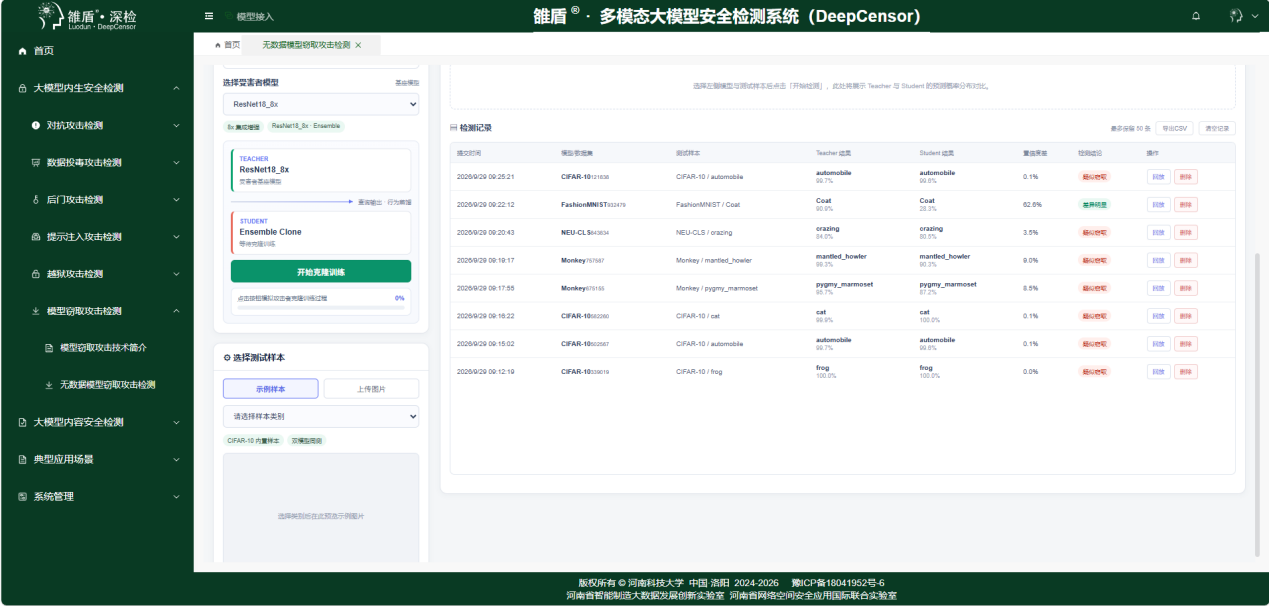Click the NEU-CLS / crazing sample cell

coord(705,232)
